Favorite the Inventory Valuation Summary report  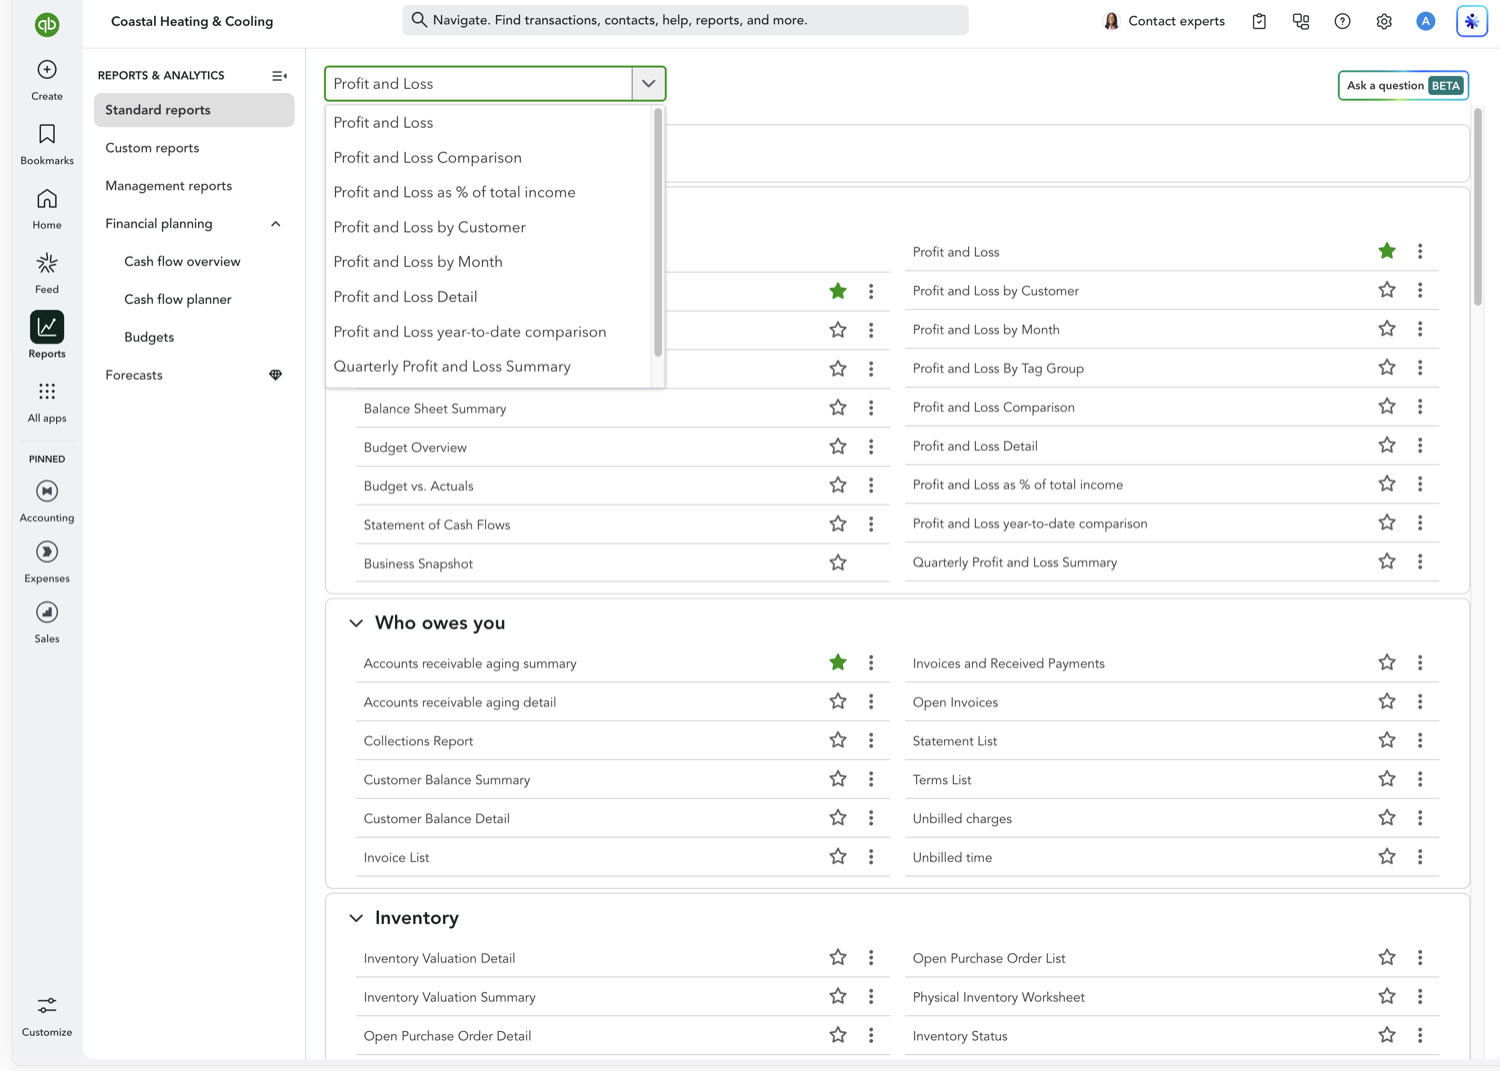coord(838,996)
